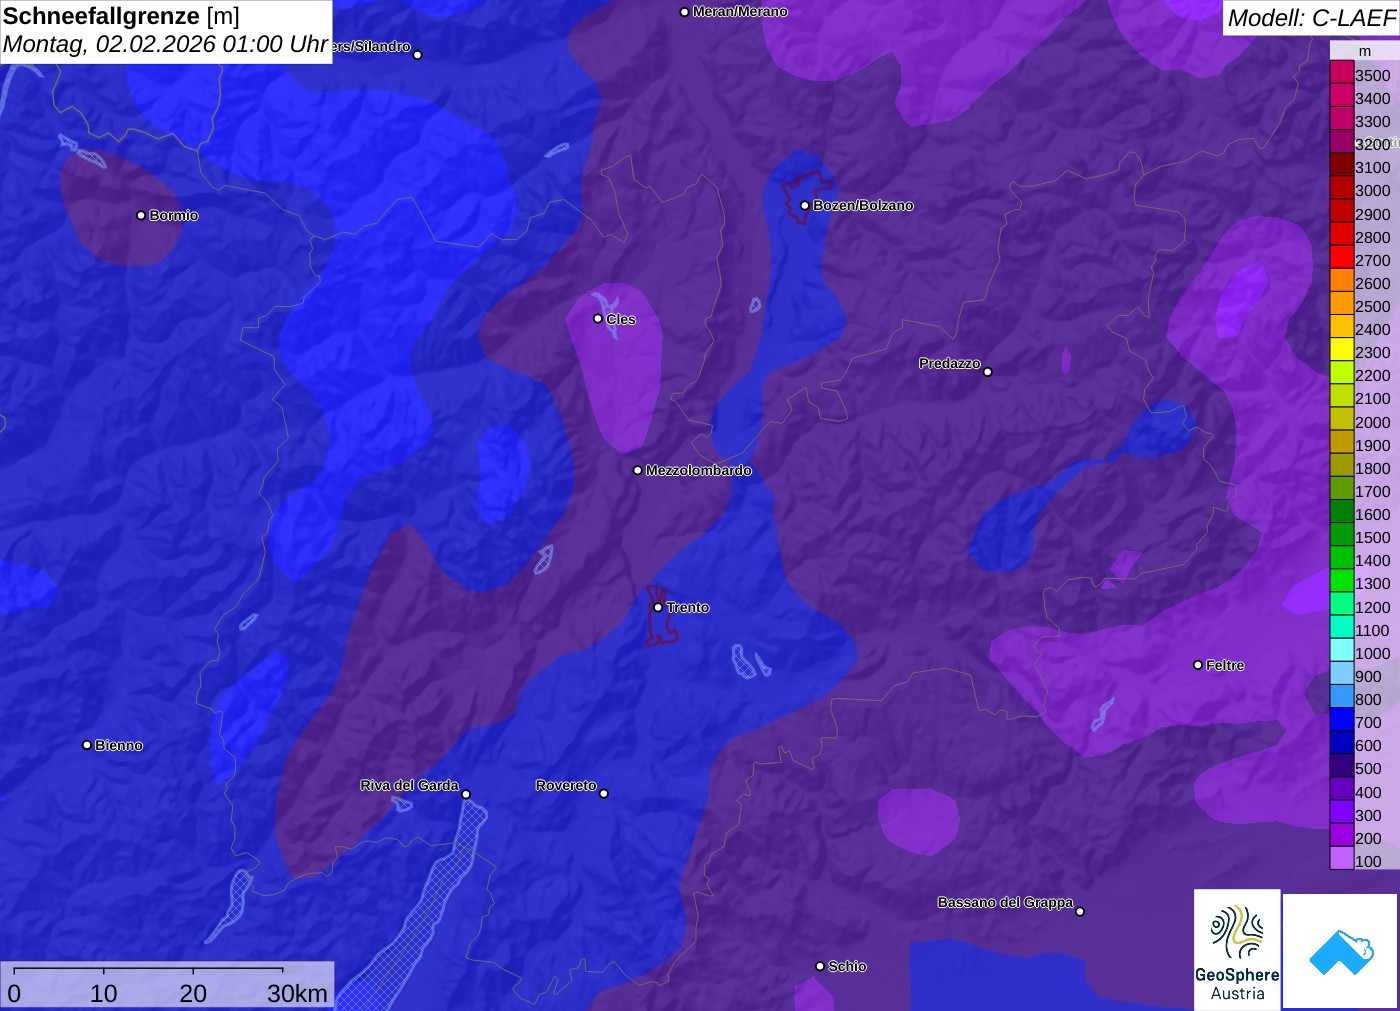Screen dimensions: 1400x1011
Task: Select the 3500 m legend color swatch
Action: coord(1341,73)
